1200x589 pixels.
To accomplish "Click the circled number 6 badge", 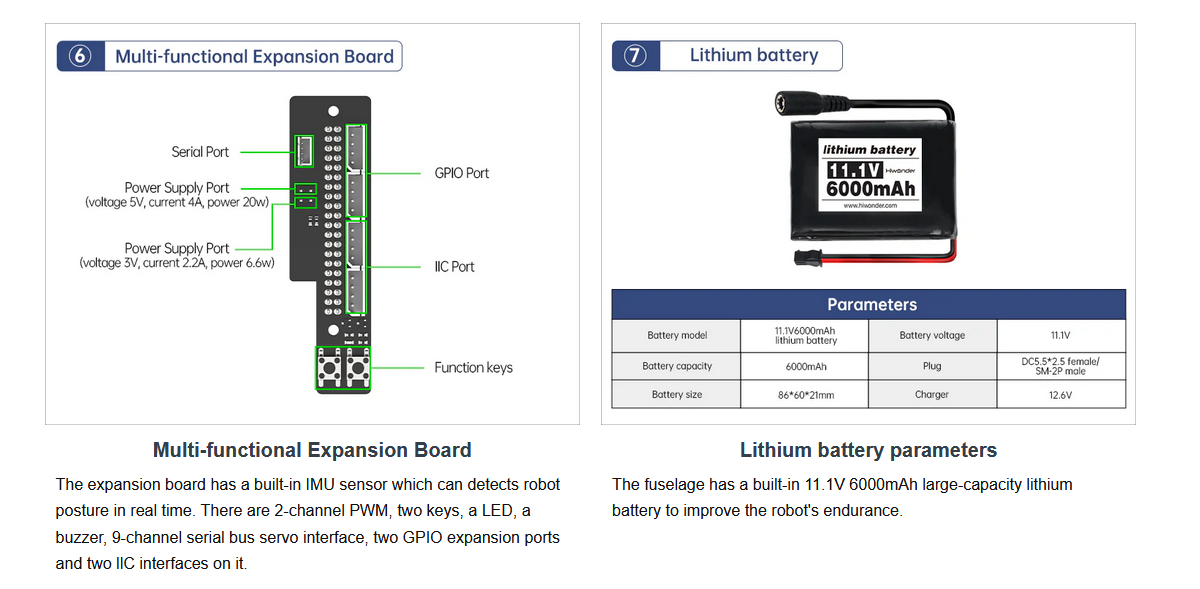I will [x=81, y=56].
